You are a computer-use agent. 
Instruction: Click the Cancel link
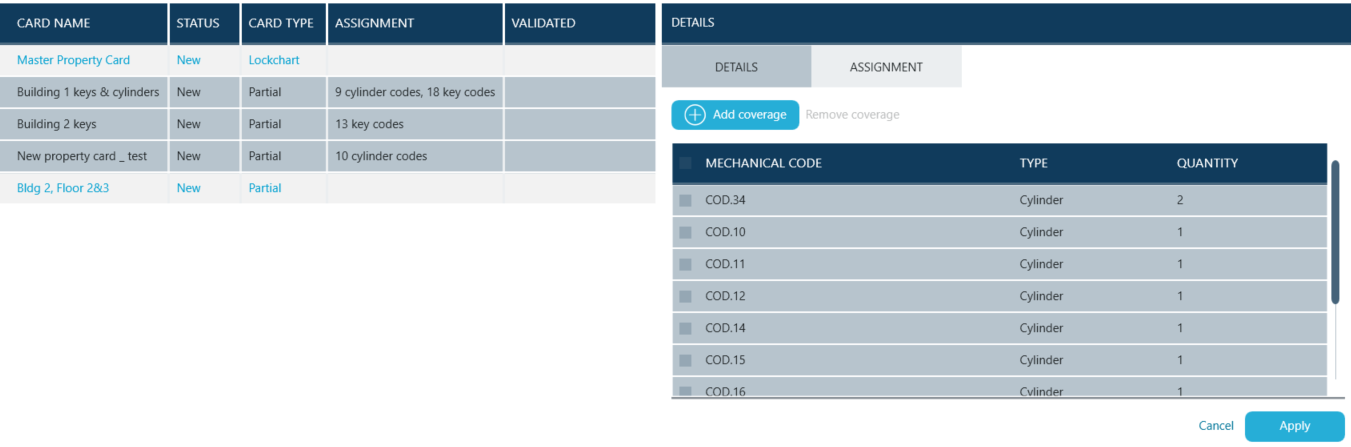tap(1215, 426)
